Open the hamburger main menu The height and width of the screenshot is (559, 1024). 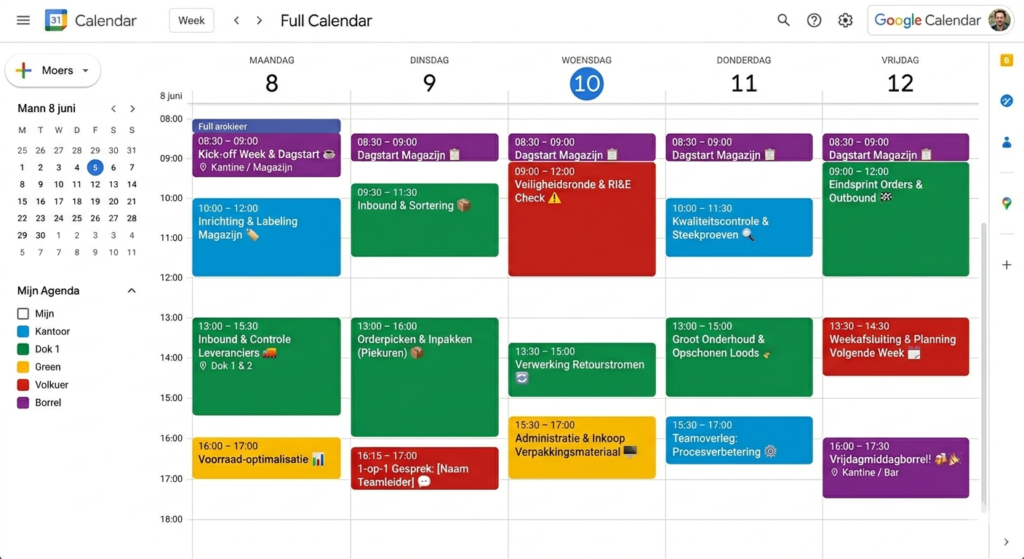(24, 20)
